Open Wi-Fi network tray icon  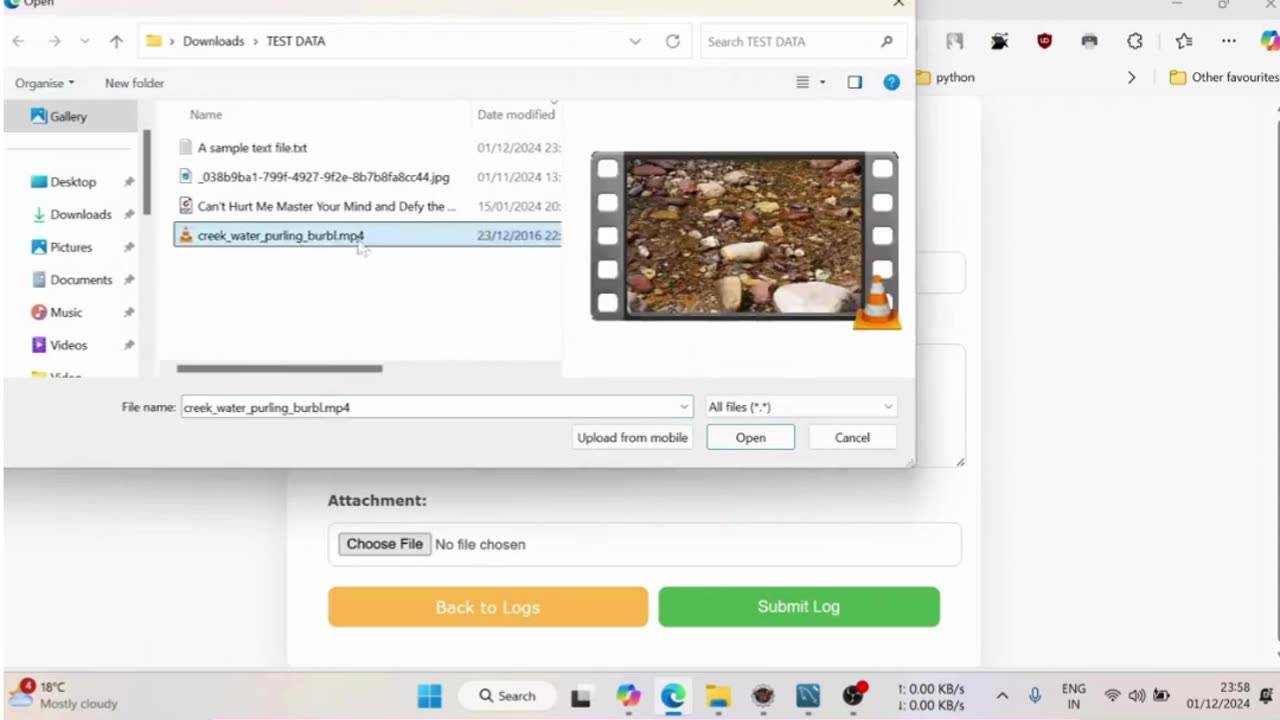[1112, 696]
